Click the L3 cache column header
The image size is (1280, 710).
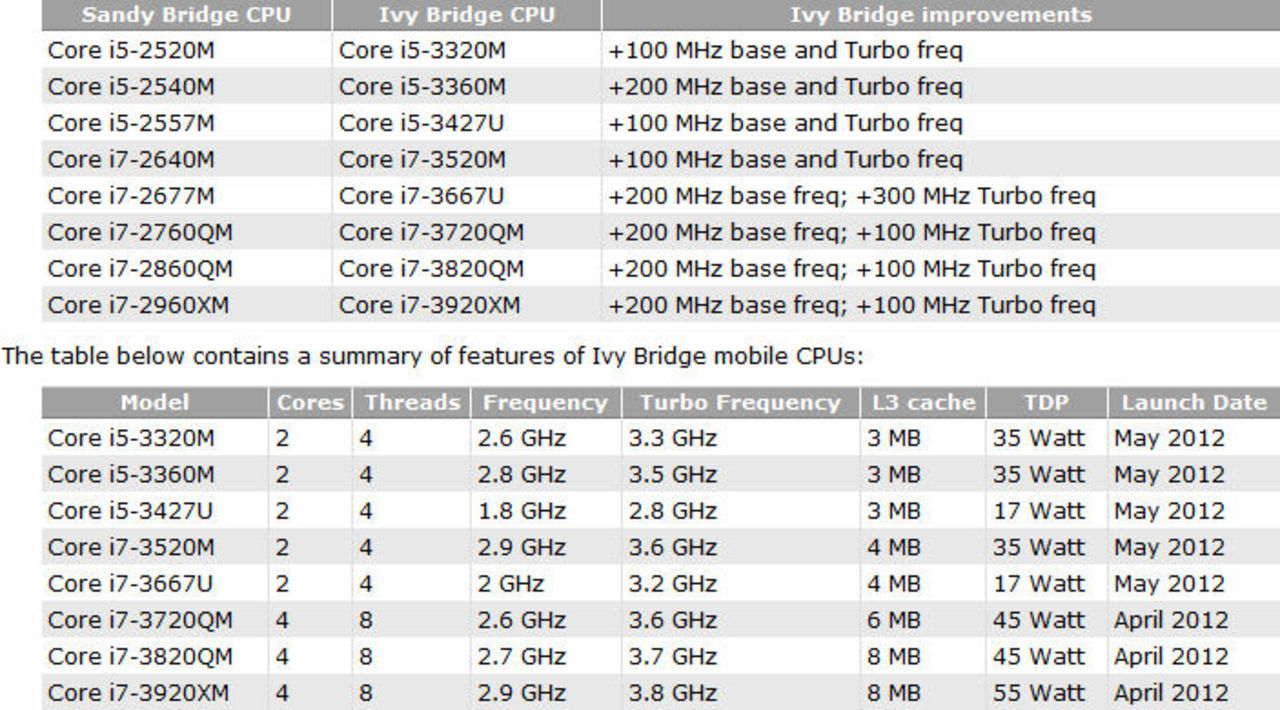[921, 403]
